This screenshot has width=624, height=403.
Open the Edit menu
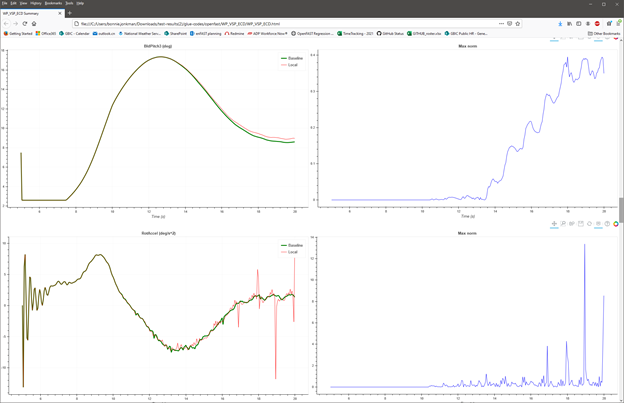pyautogui.click(x=14, y=3)
